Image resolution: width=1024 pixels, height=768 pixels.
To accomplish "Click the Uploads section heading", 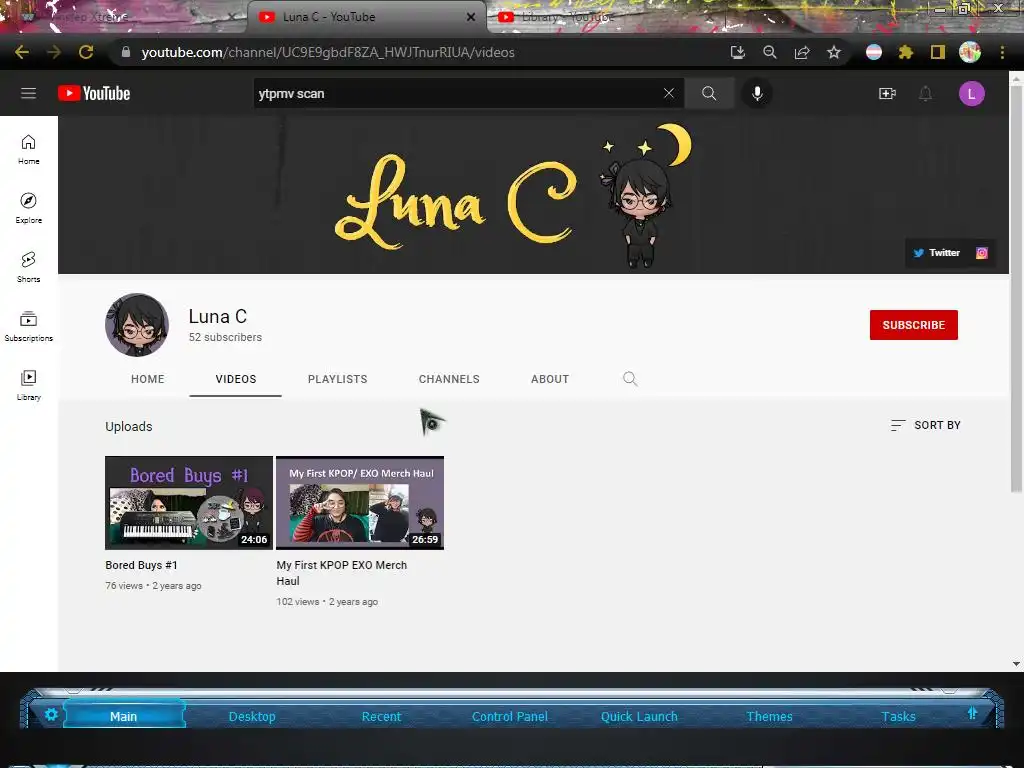I will click(x=129, y=426).
